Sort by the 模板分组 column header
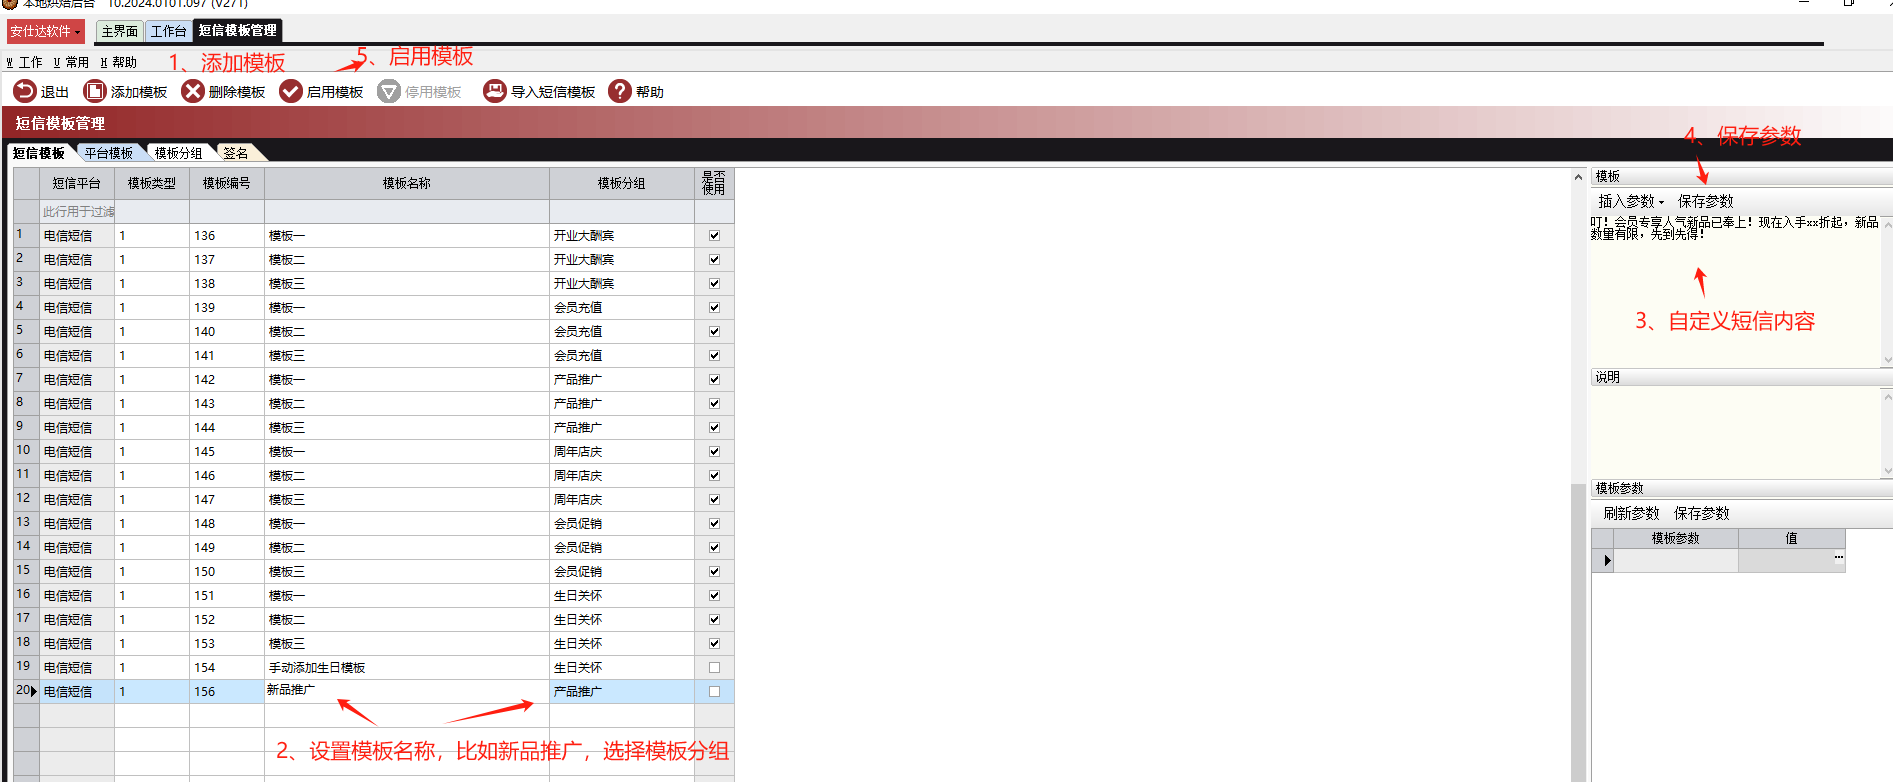 pyautogui.click(x=622, y=183)
